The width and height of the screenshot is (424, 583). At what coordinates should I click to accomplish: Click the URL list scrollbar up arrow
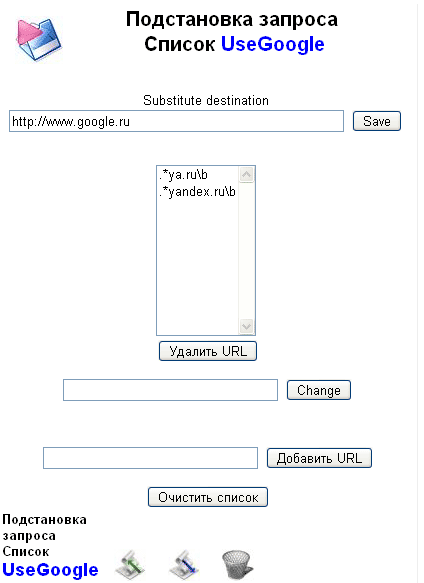(x=247, y=174)
